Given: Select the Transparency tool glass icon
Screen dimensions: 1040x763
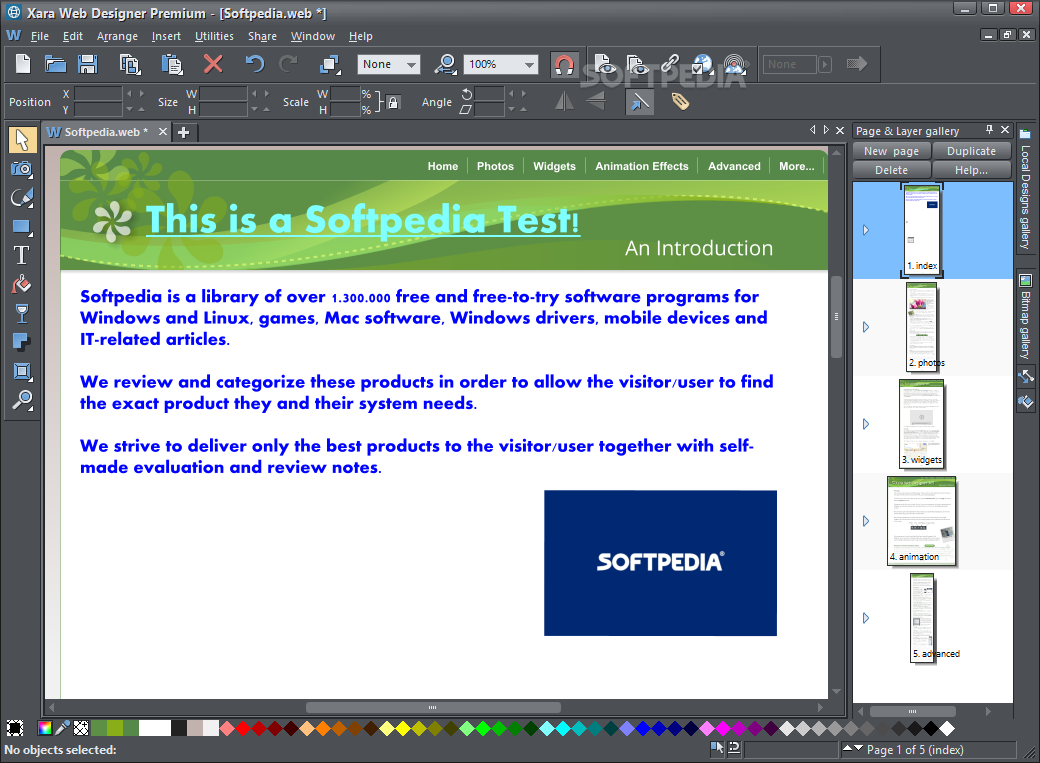Looking at the screenshot, I should (22, 313).
